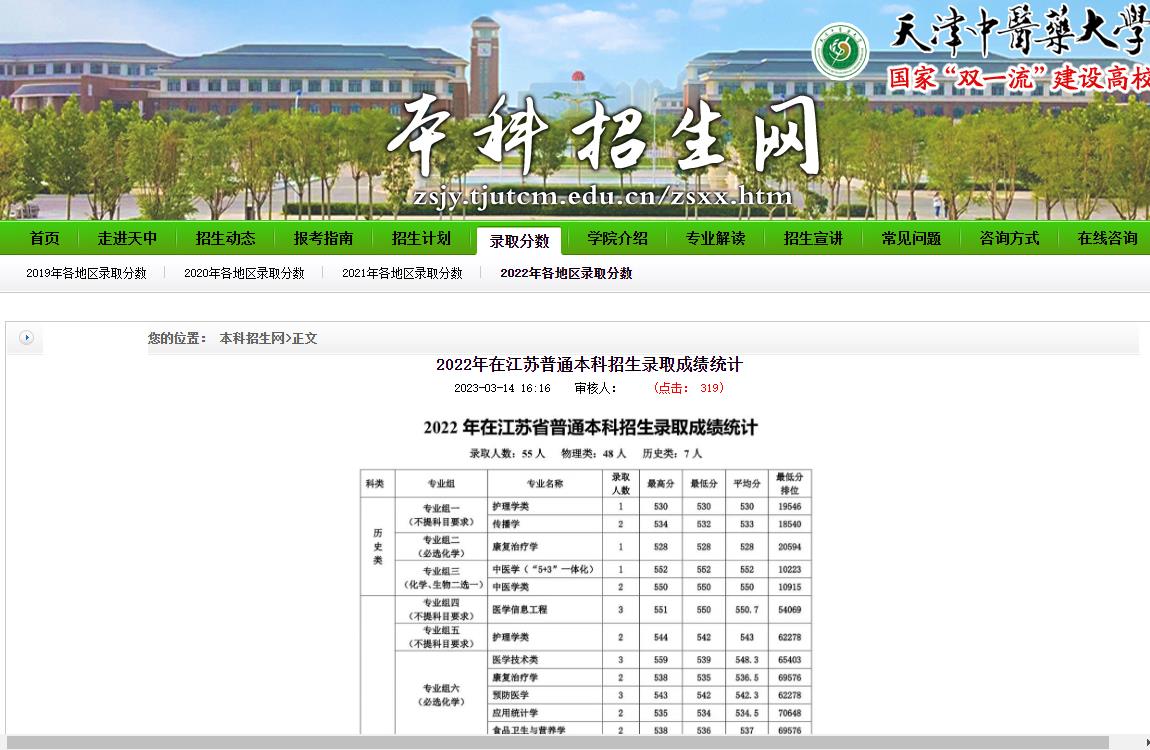Select the 招生计划 nav tab
1150x750 pixels.
(x=421, y=238)
